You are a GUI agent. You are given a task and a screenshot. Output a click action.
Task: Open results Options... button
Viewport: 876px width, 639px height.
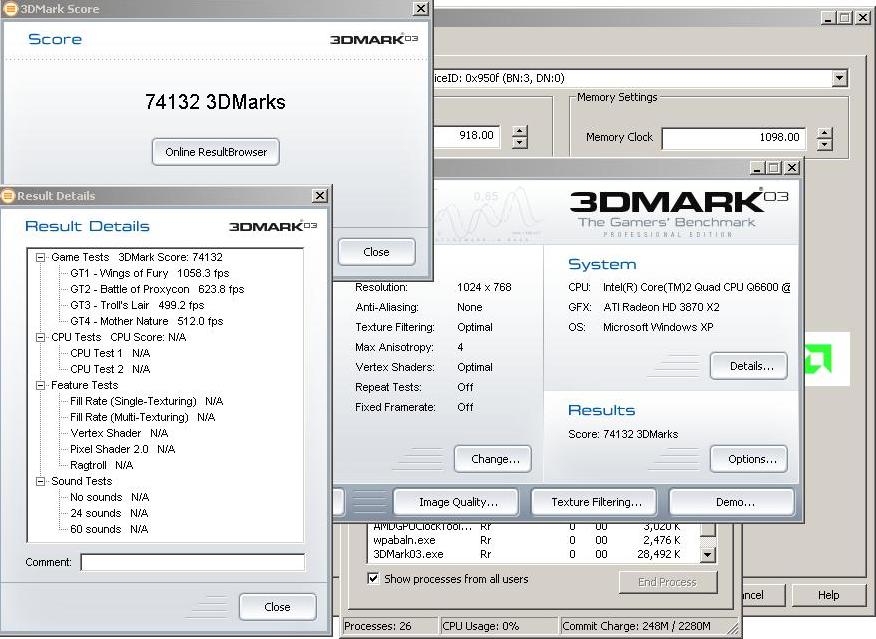tap(749, 459)
